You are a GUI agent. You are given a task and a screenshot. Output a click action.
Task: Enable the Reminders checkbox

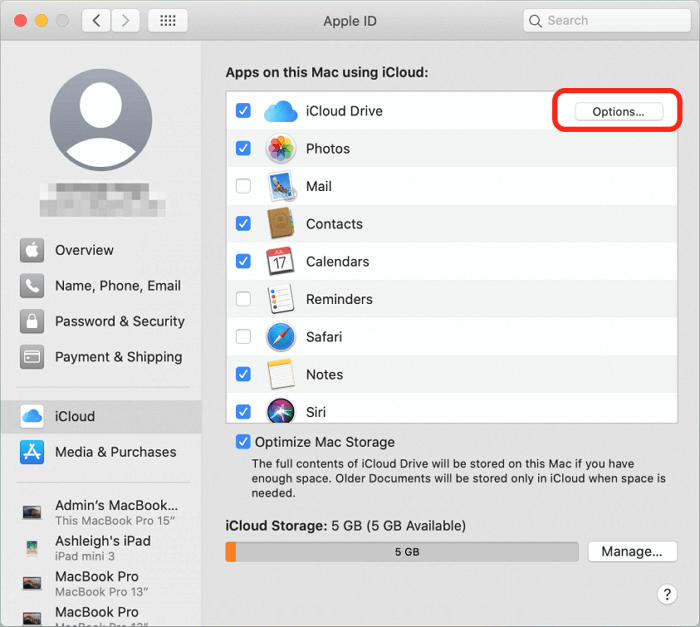point(243,299)
